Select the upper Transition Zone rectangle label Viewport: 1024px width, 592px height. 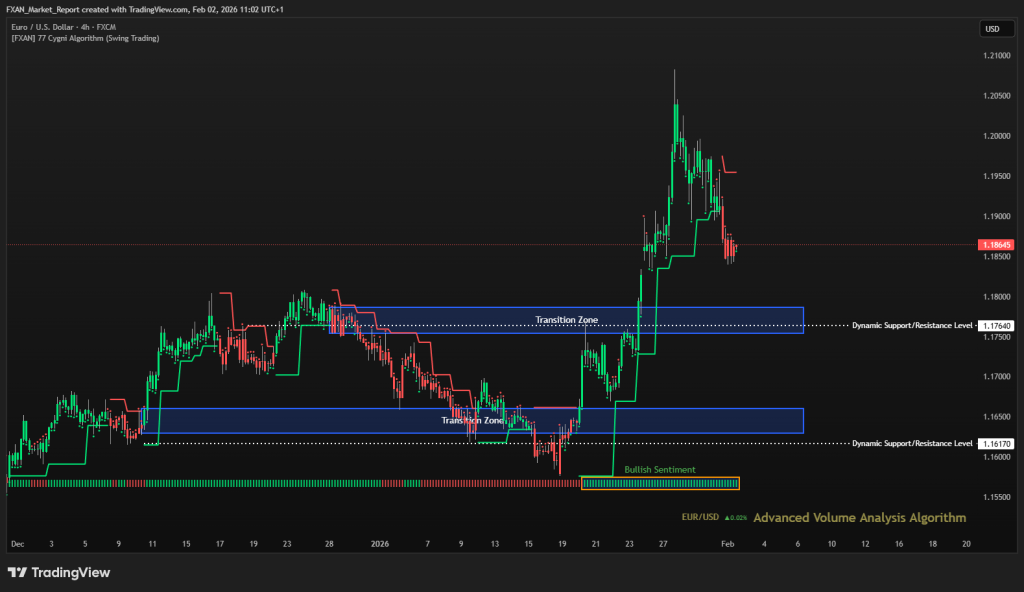click(x=566, y=320)
